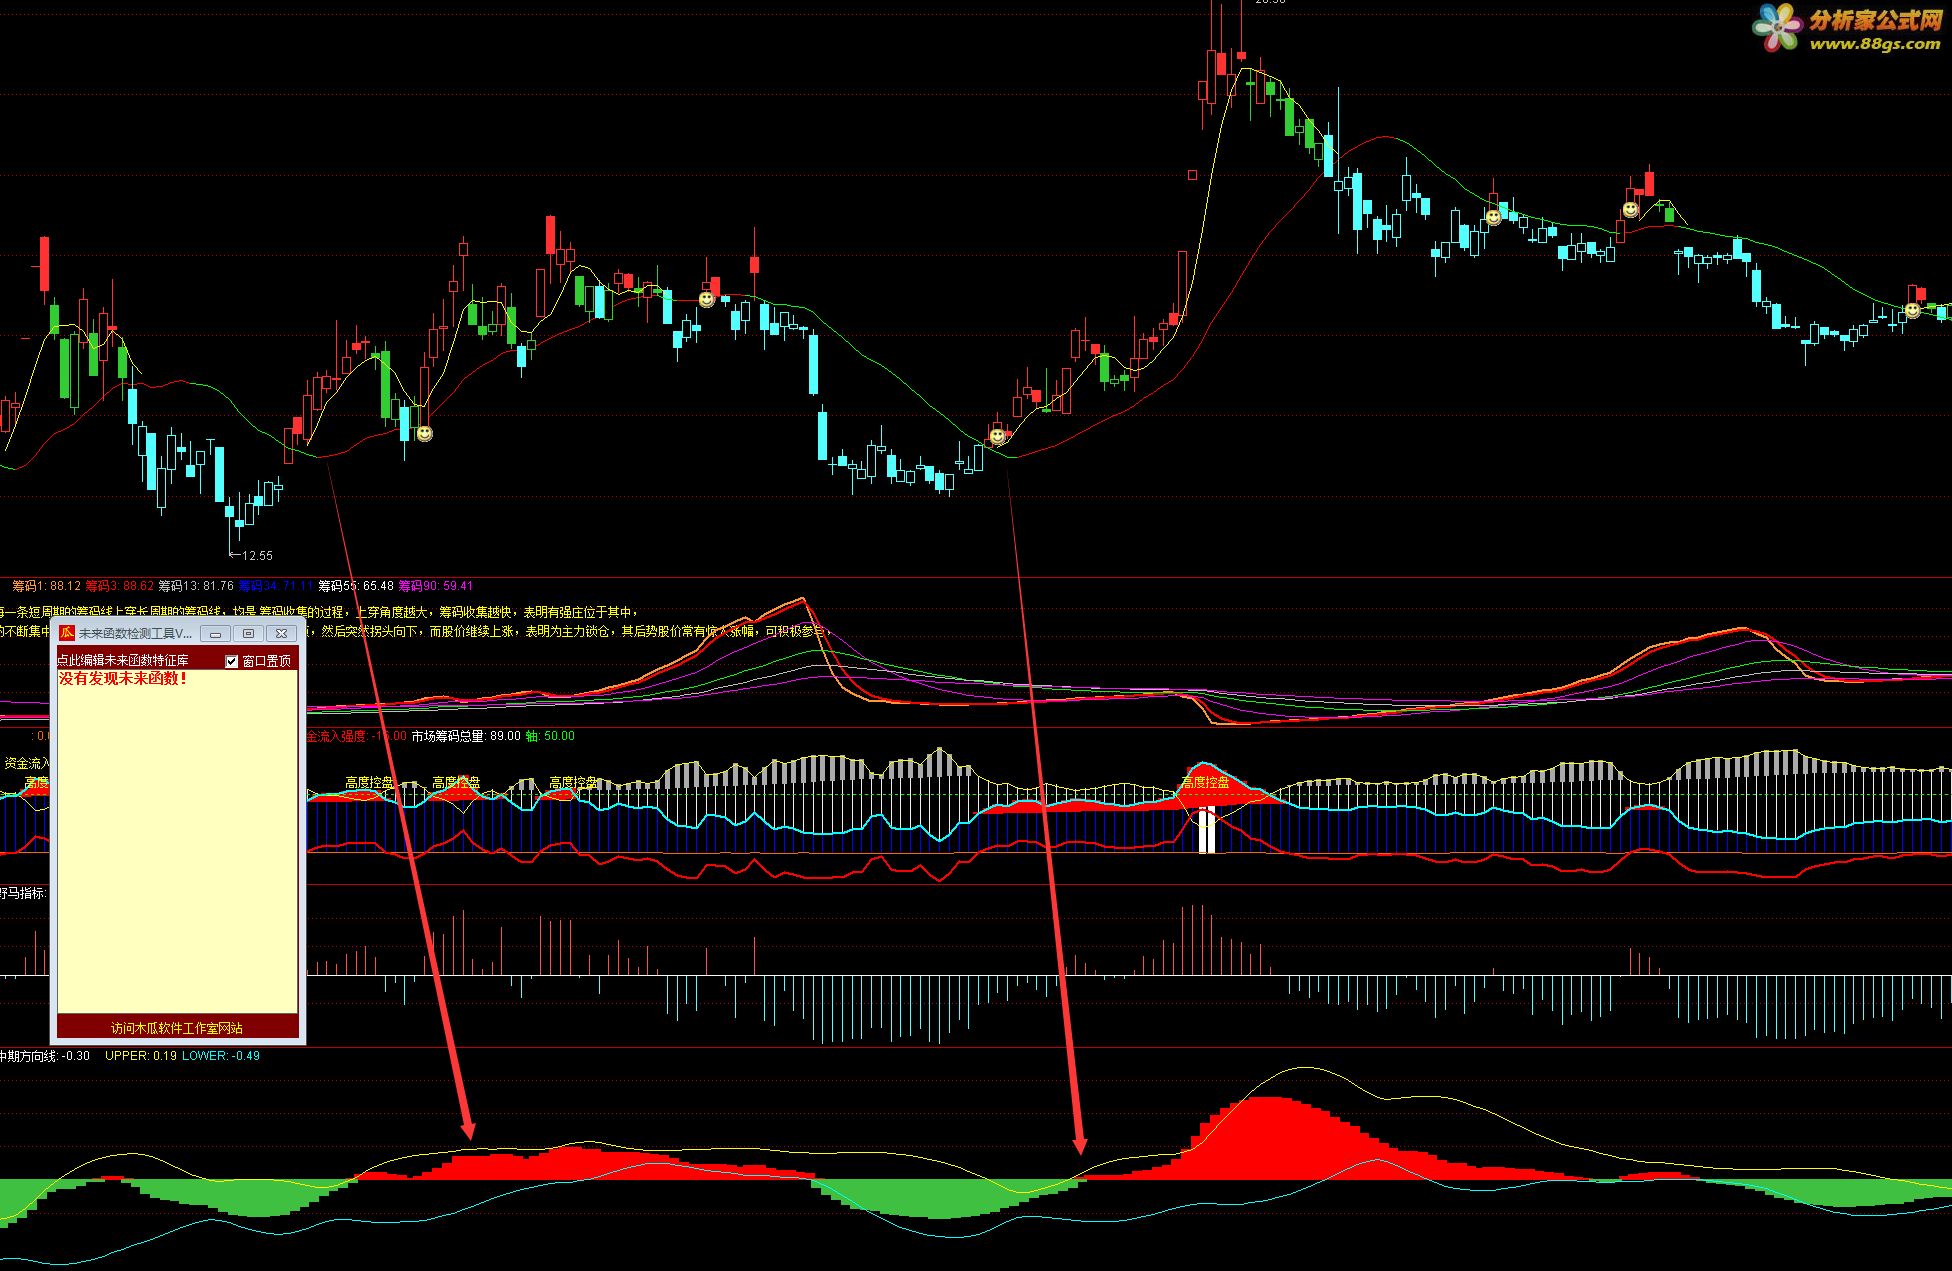Click the white bars in the money flow panel
The height and width of the screenshot is (1271, 1952).
point(1207,830)
